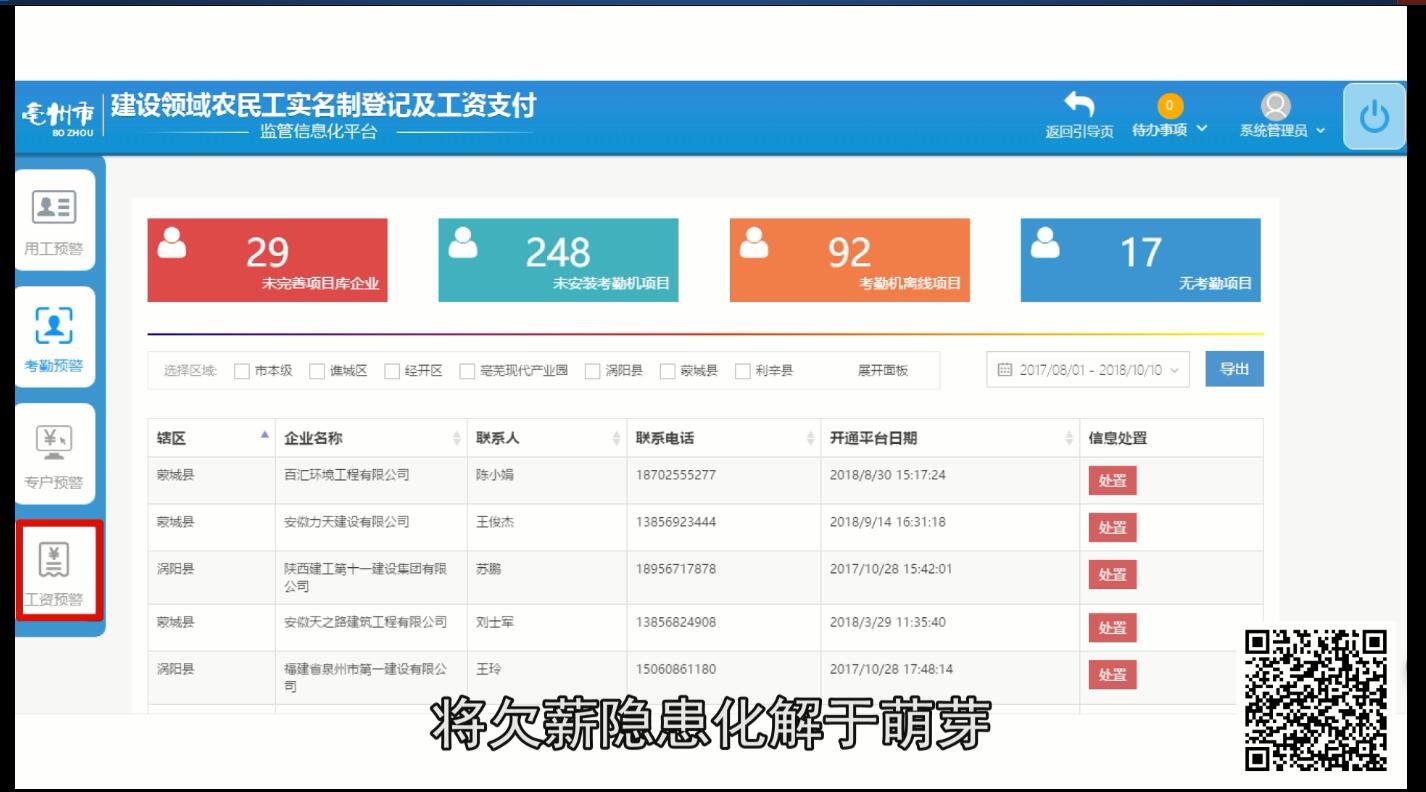Select the 无考勤项目 blue card
Image resolution: width=1426 pixels, height=792 pixels.
[x=1140, y=260]
